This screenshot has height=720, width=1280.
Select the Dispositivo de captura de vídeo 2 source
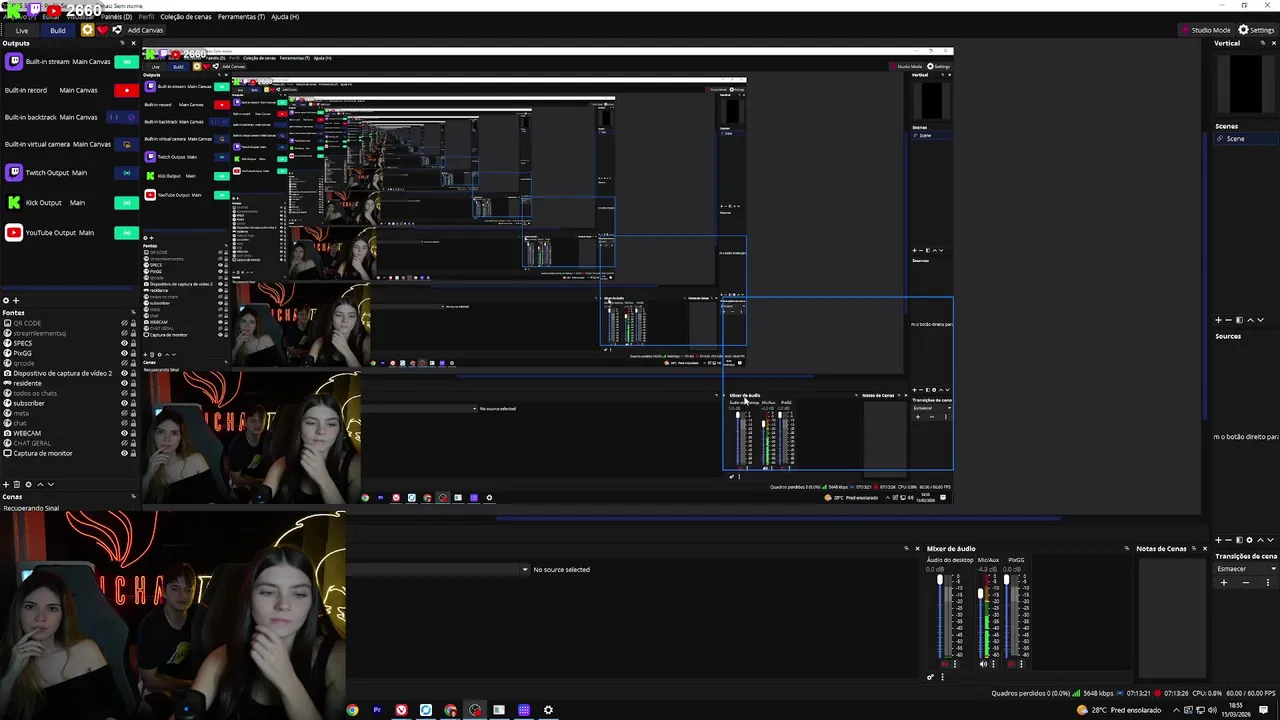coord(63,373)
